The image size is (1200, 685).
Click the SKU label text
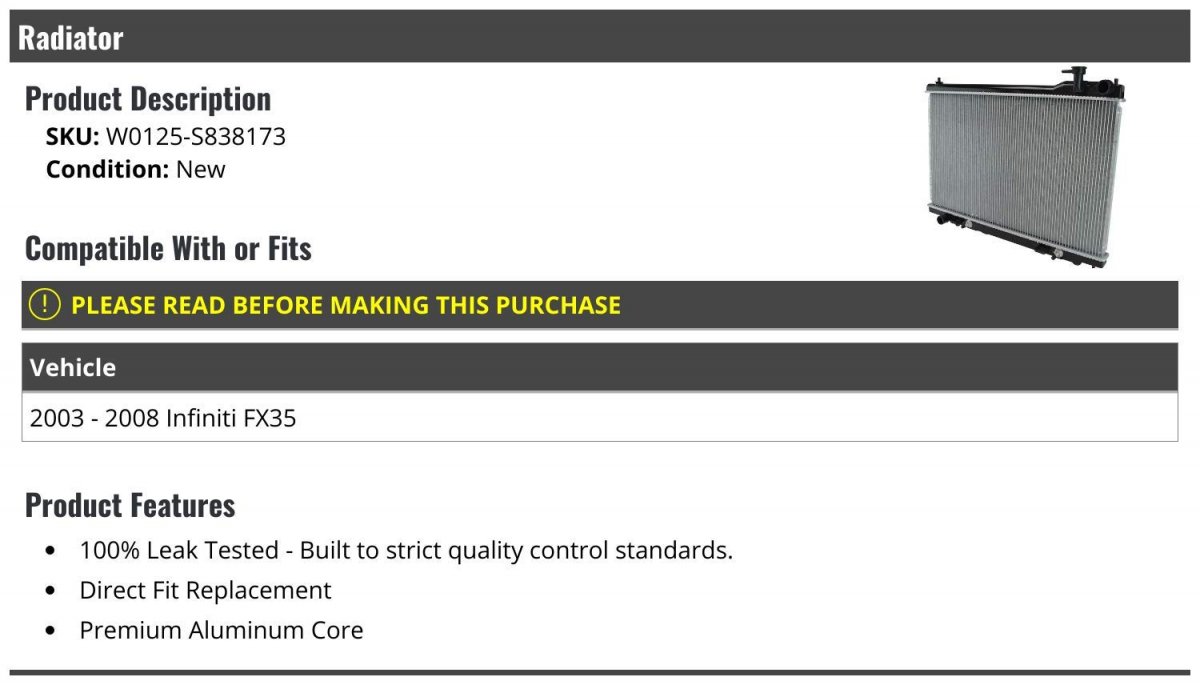tap(73, 136)
